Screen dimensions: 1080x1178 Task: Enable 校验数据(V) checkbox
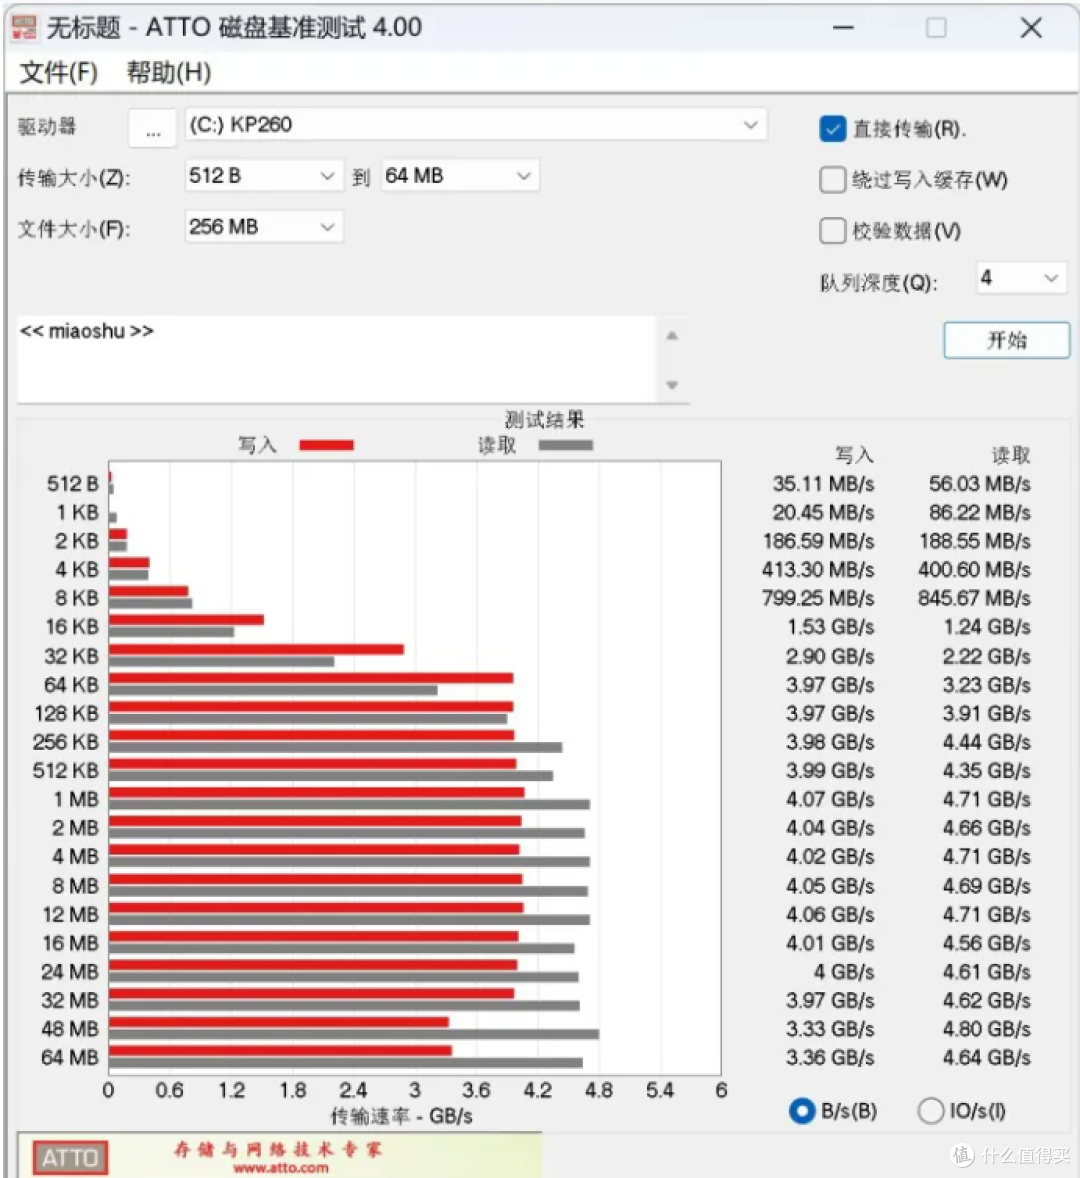tap(832, 231)
